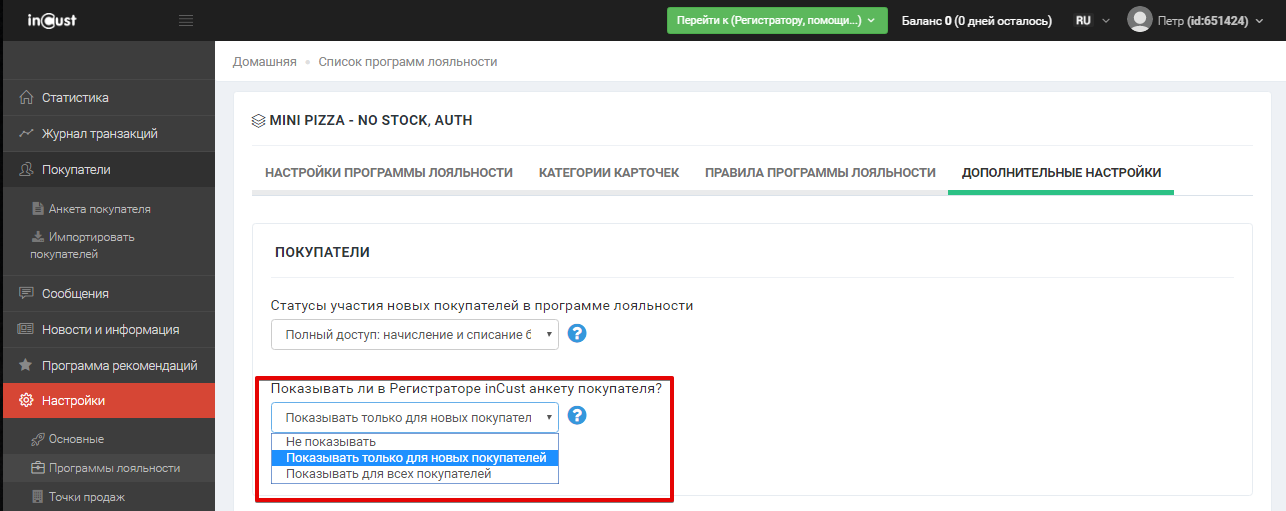The image size is (1286, 511).
Task: Open Новости и информация in the sidebar
Action: click(107, 330)
